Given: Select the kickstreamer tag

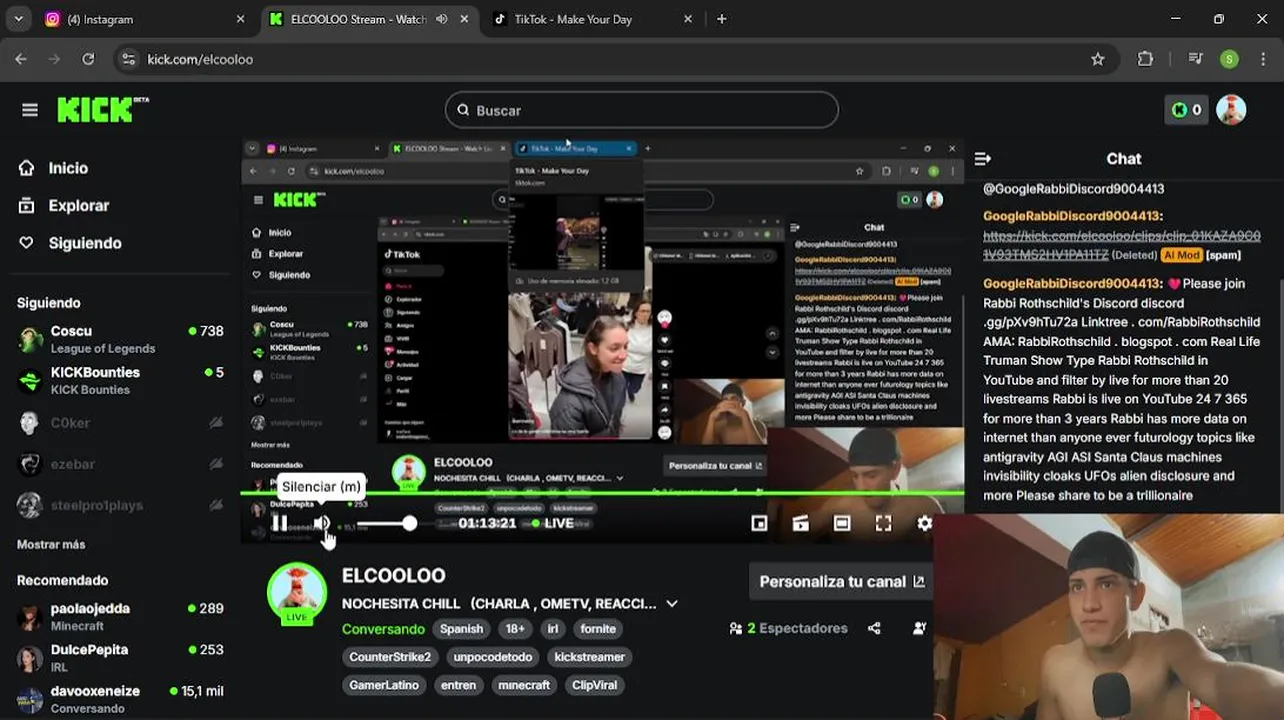Looking at the screenshot, I should pyautogui.click(x=590, y=657).
